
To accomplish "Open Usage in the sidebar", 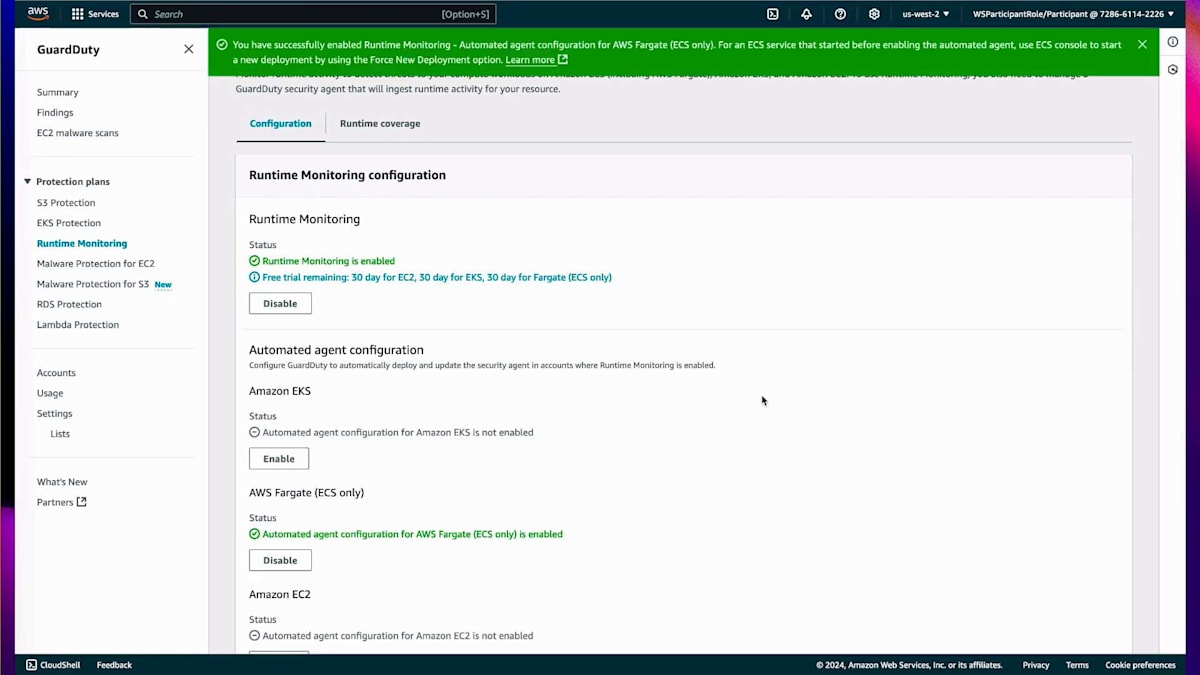I will (50, 393).
